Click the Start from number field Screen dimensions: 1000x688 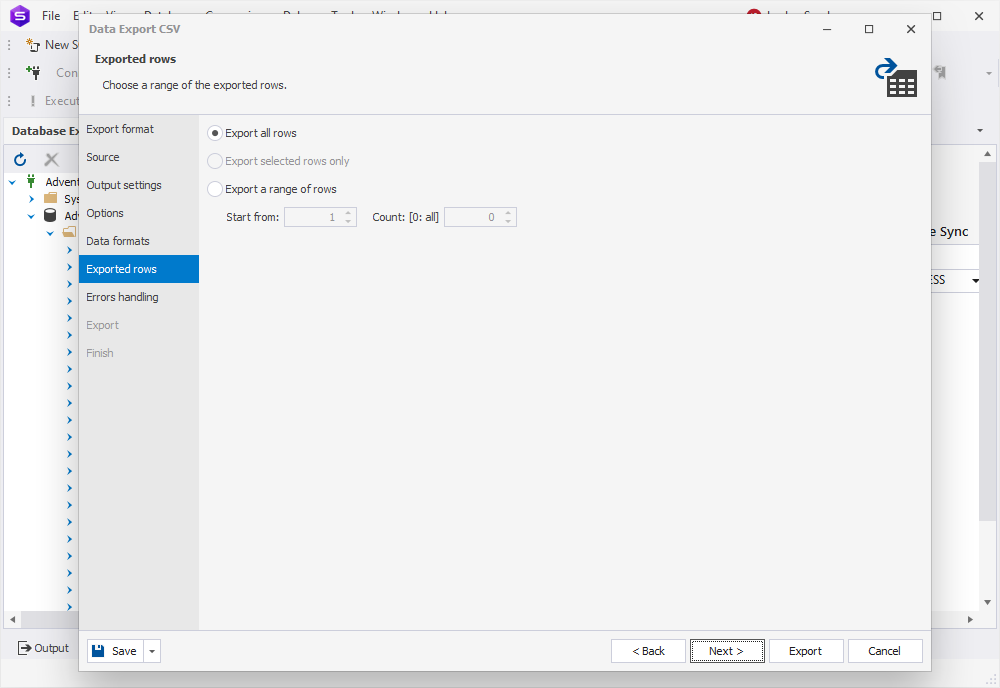[314, 217]
